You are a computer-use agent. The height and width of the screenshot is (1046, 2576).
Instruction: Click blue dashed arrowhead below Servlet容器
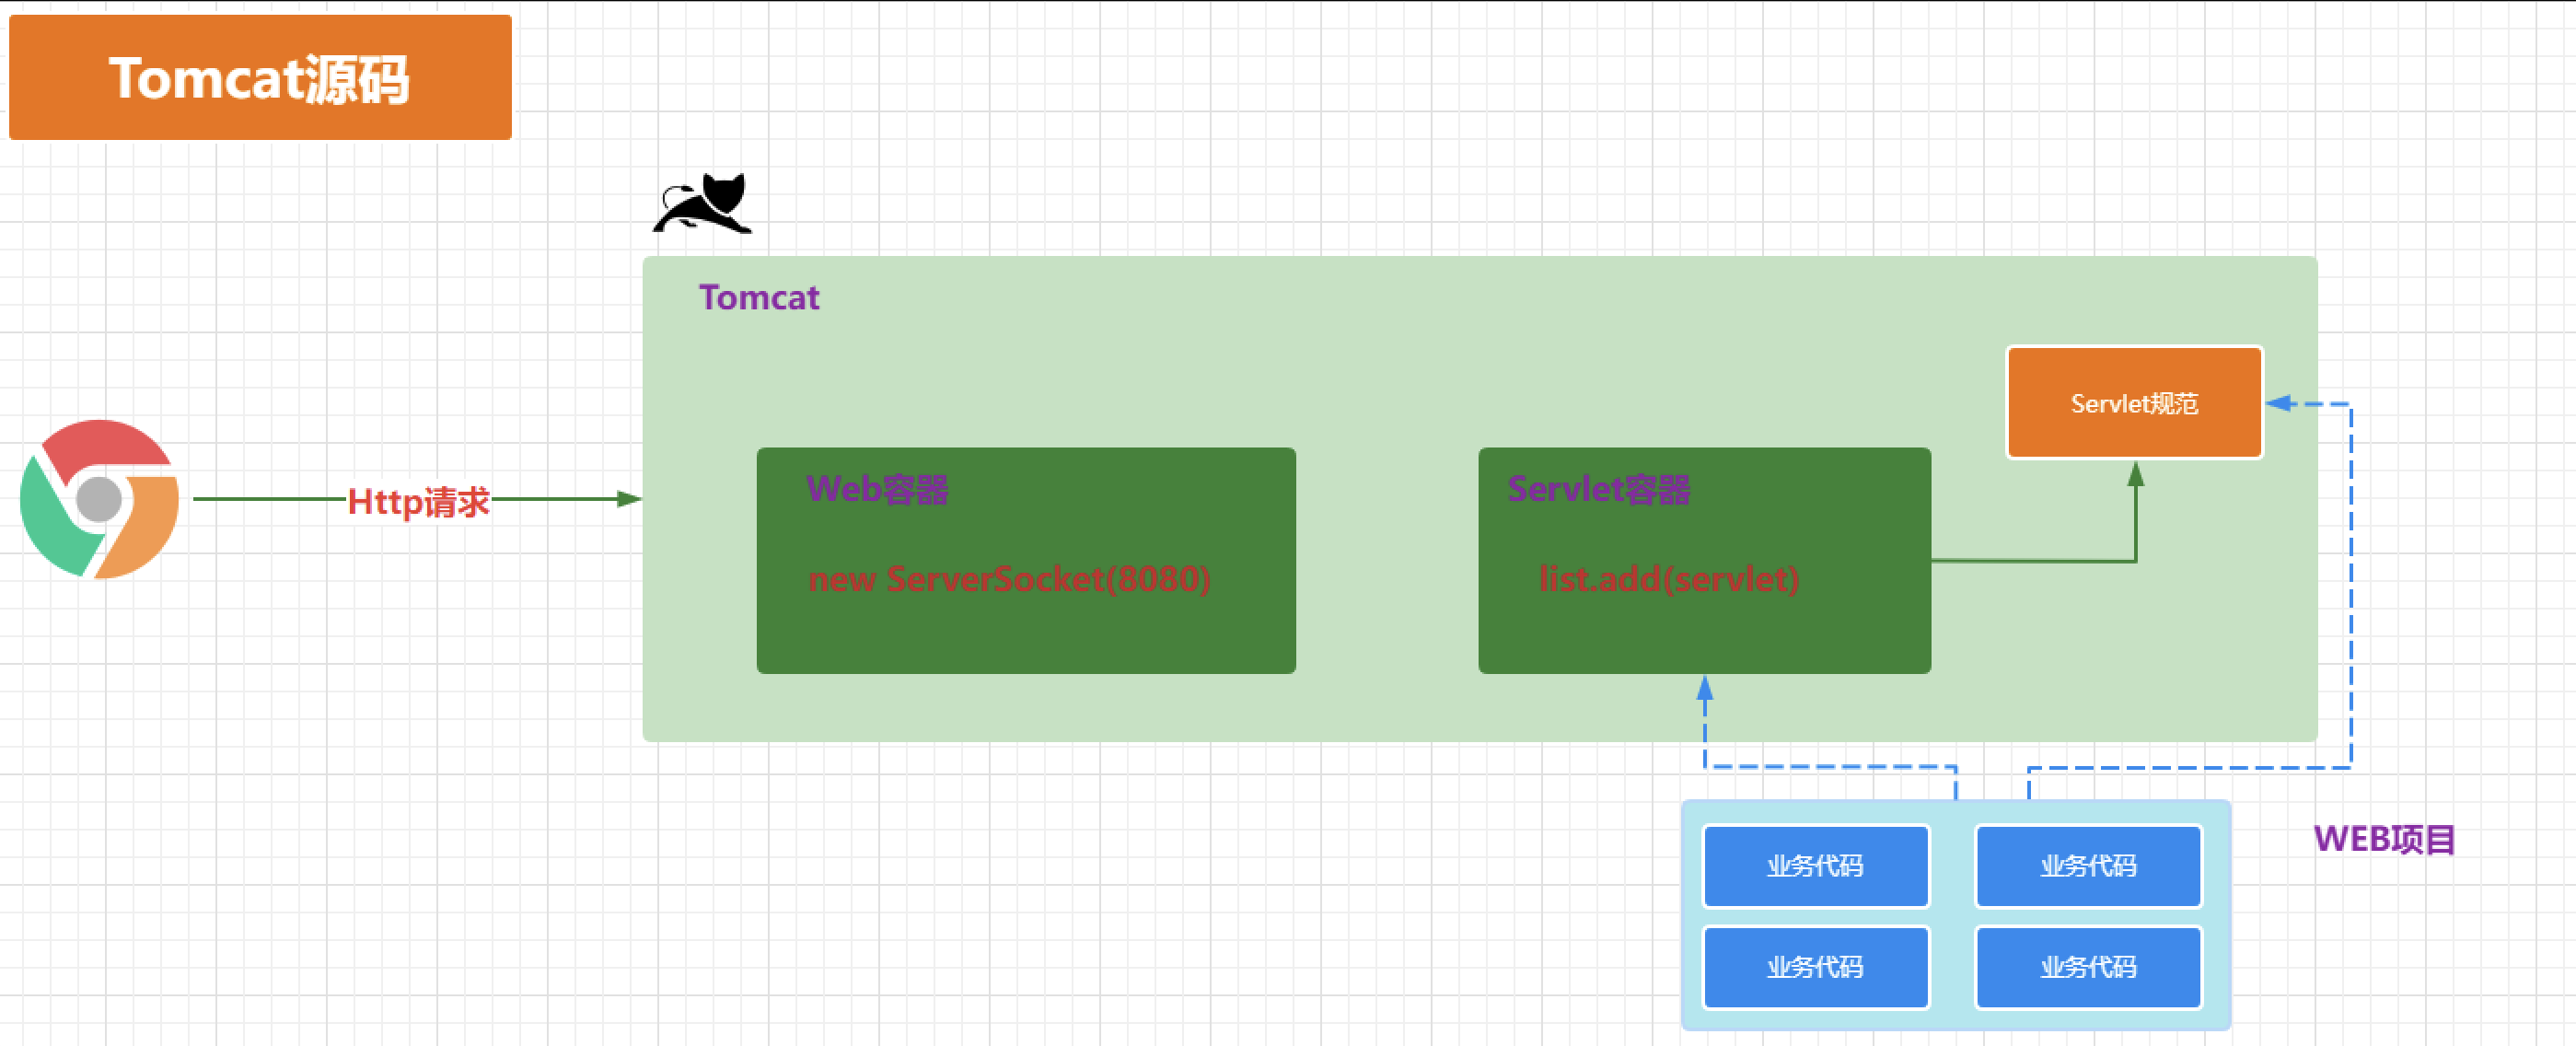[1705, 688]
